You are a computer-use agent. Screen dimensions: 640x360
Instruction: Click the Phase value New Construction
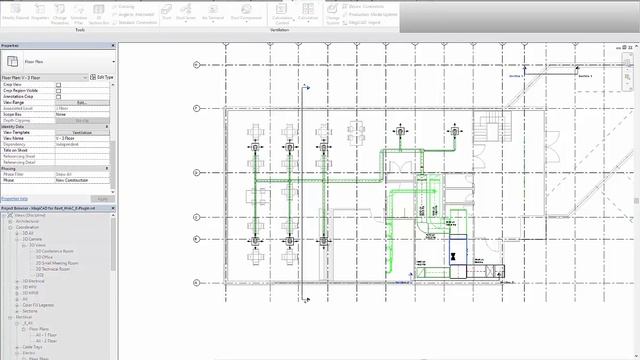point(82,180)
